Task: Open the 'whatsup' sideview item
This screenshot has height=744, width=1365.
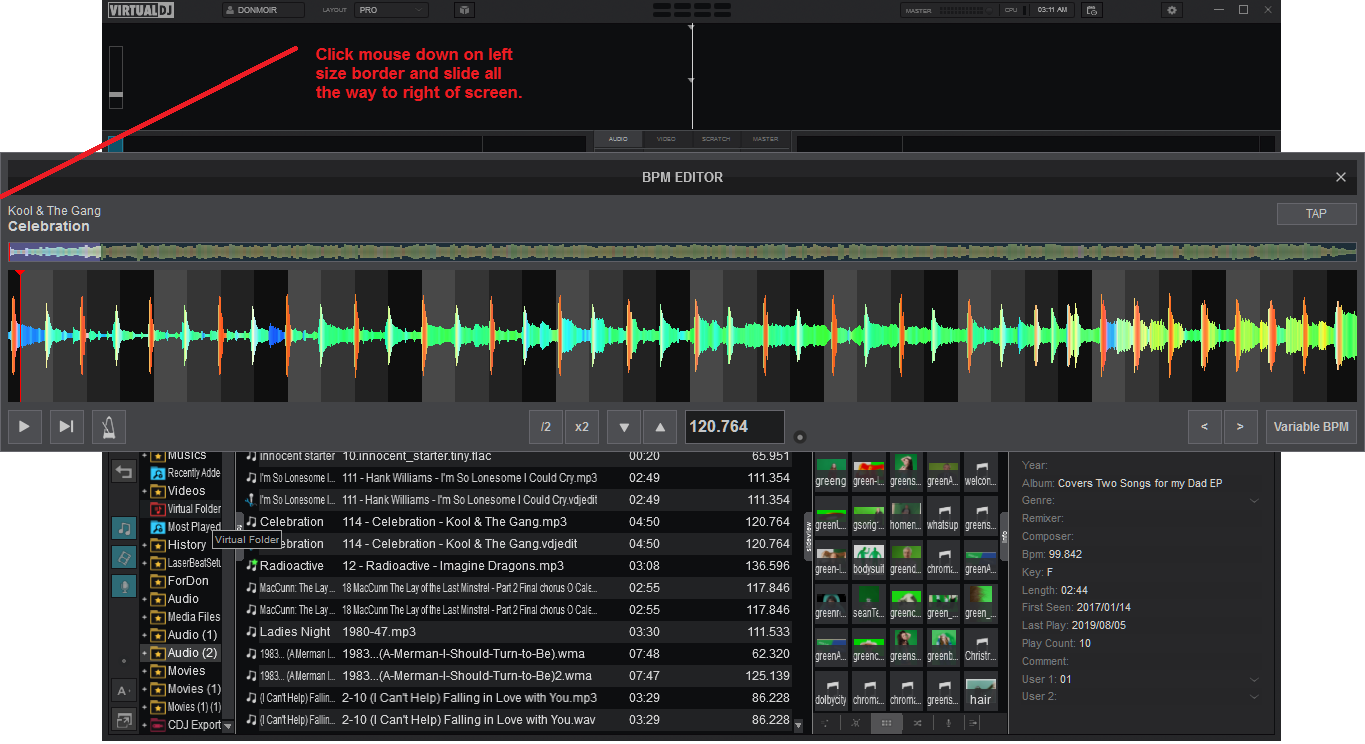Action: (x=943, y=514)
